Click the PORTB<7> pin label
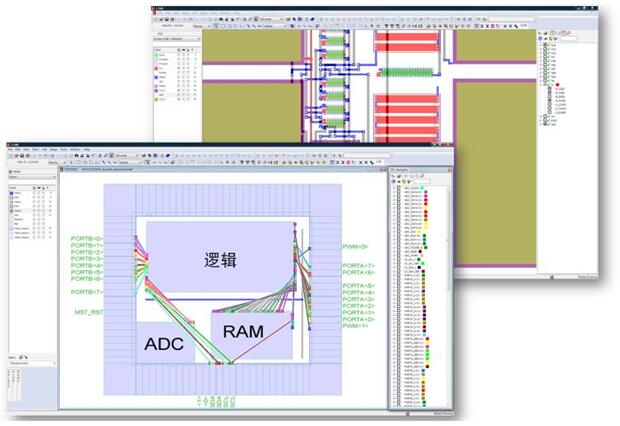Viewport: 620px width, 426px height. click(87, 292)
